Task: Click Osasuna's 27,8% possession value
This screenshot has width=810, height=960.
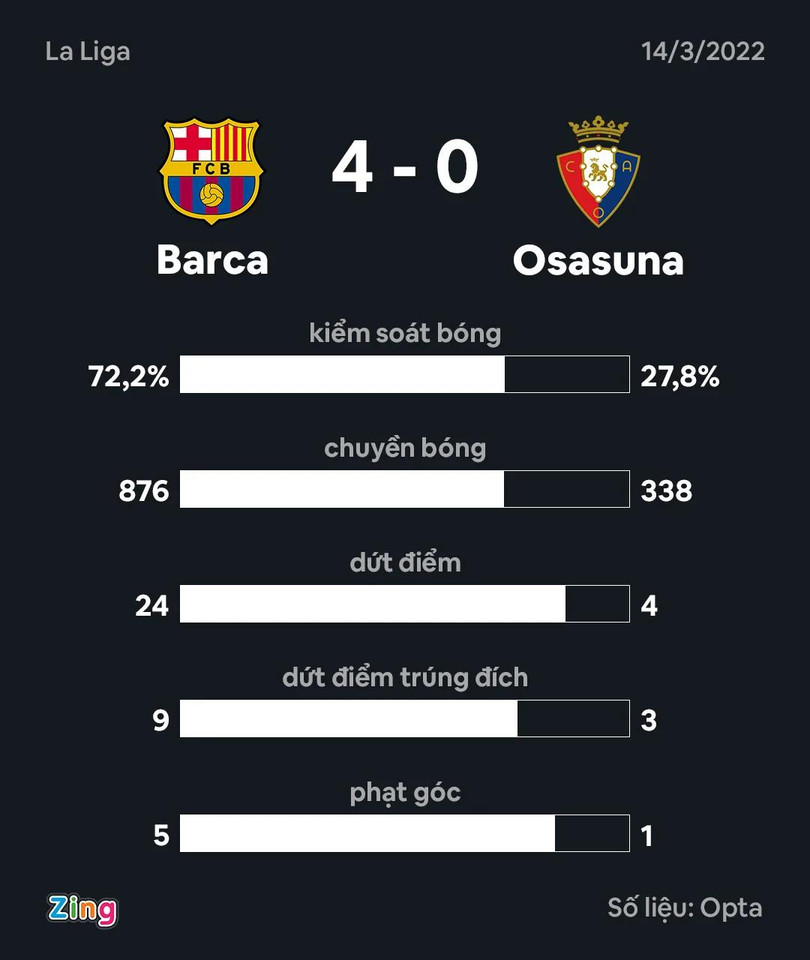Action: click(x=680, y=377)
